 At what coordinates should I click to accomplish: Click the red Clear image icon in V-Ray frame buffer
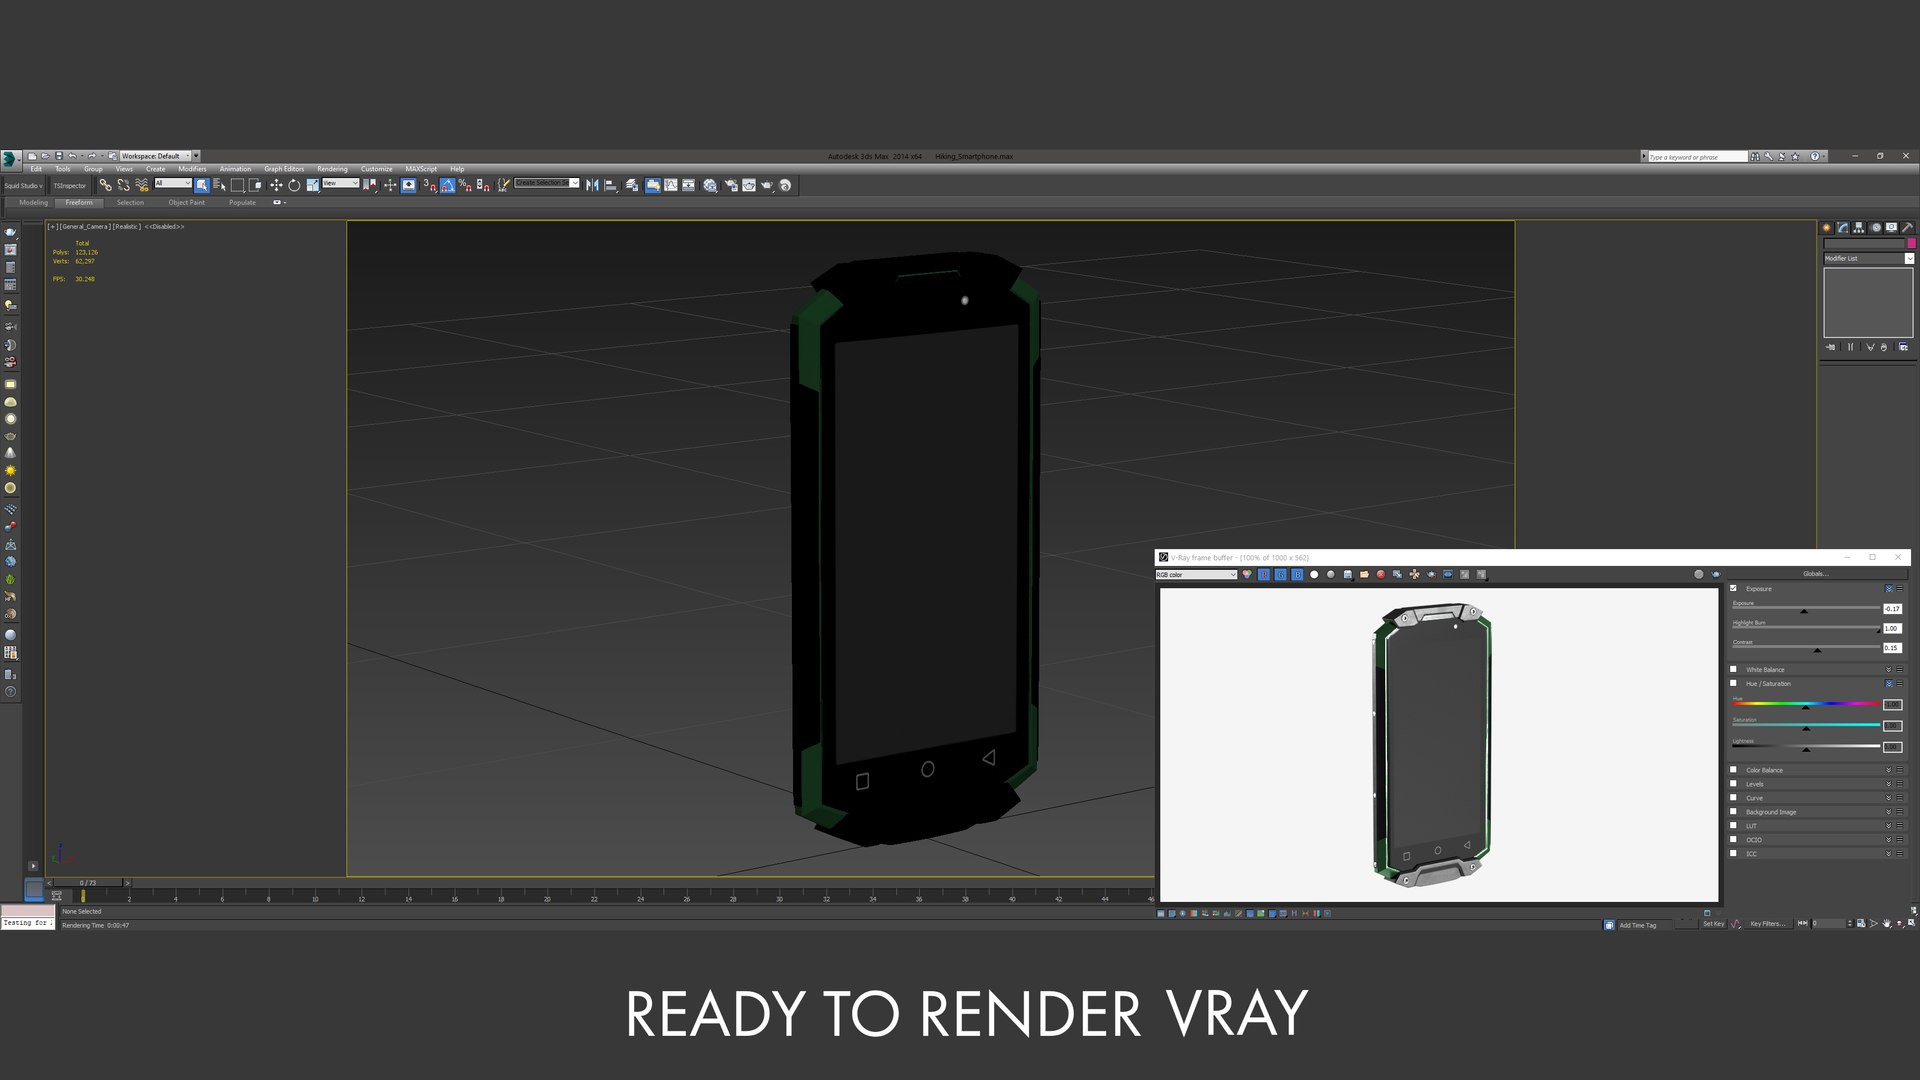pos(1381,575)
